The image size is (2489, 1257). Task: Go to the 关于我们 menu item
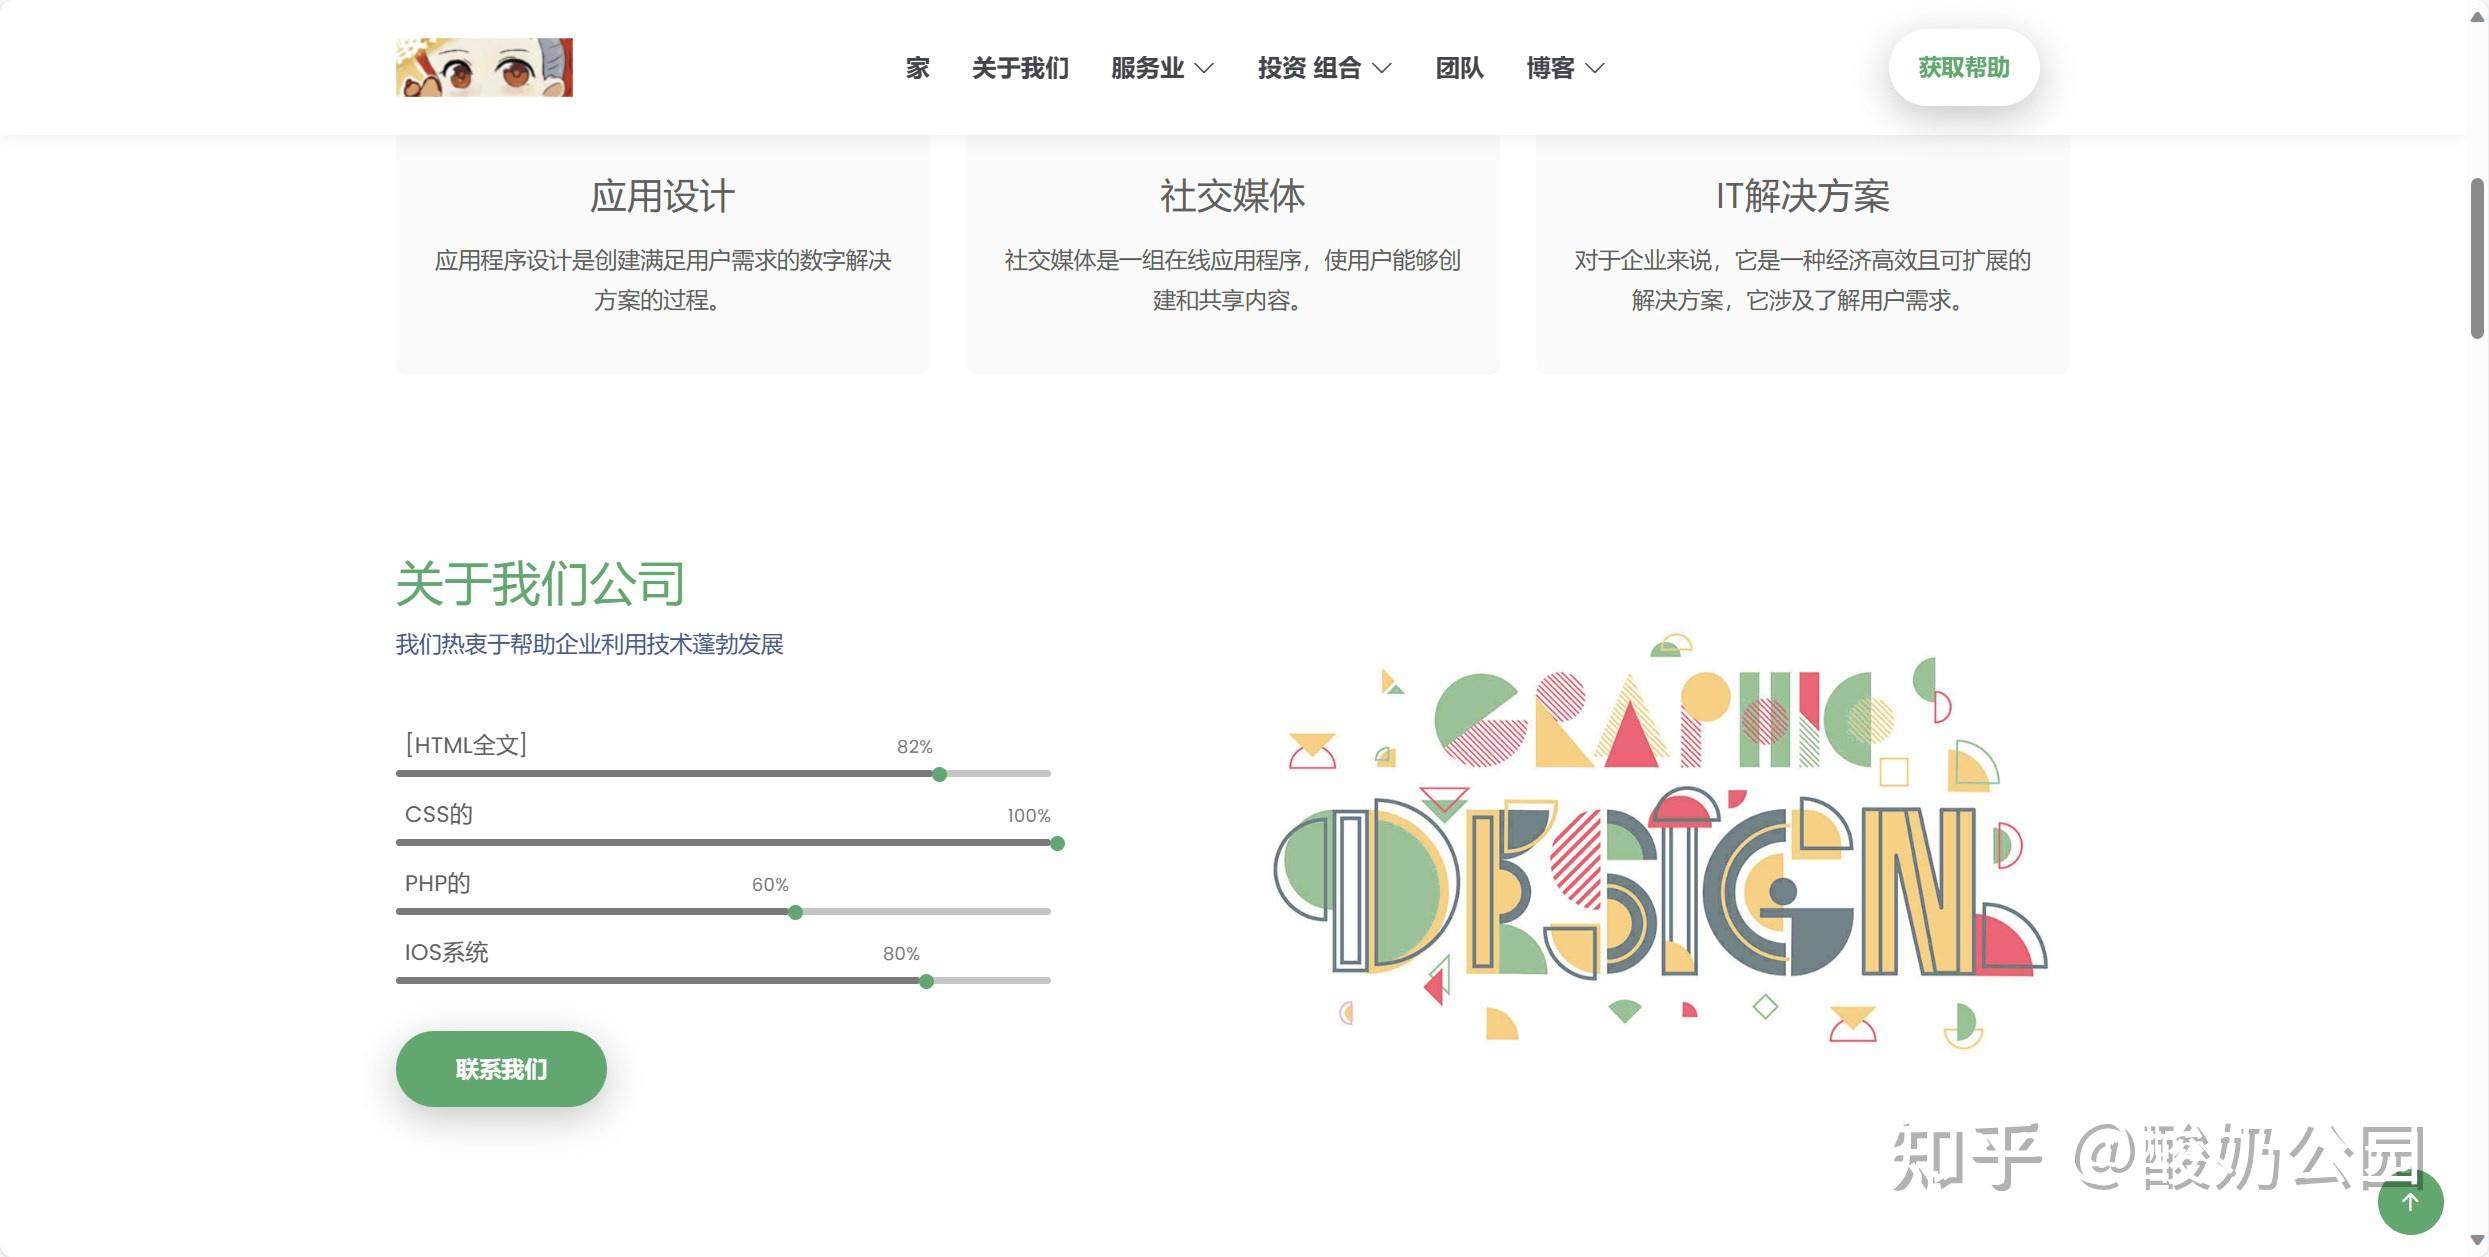(x=1020, y=68)
